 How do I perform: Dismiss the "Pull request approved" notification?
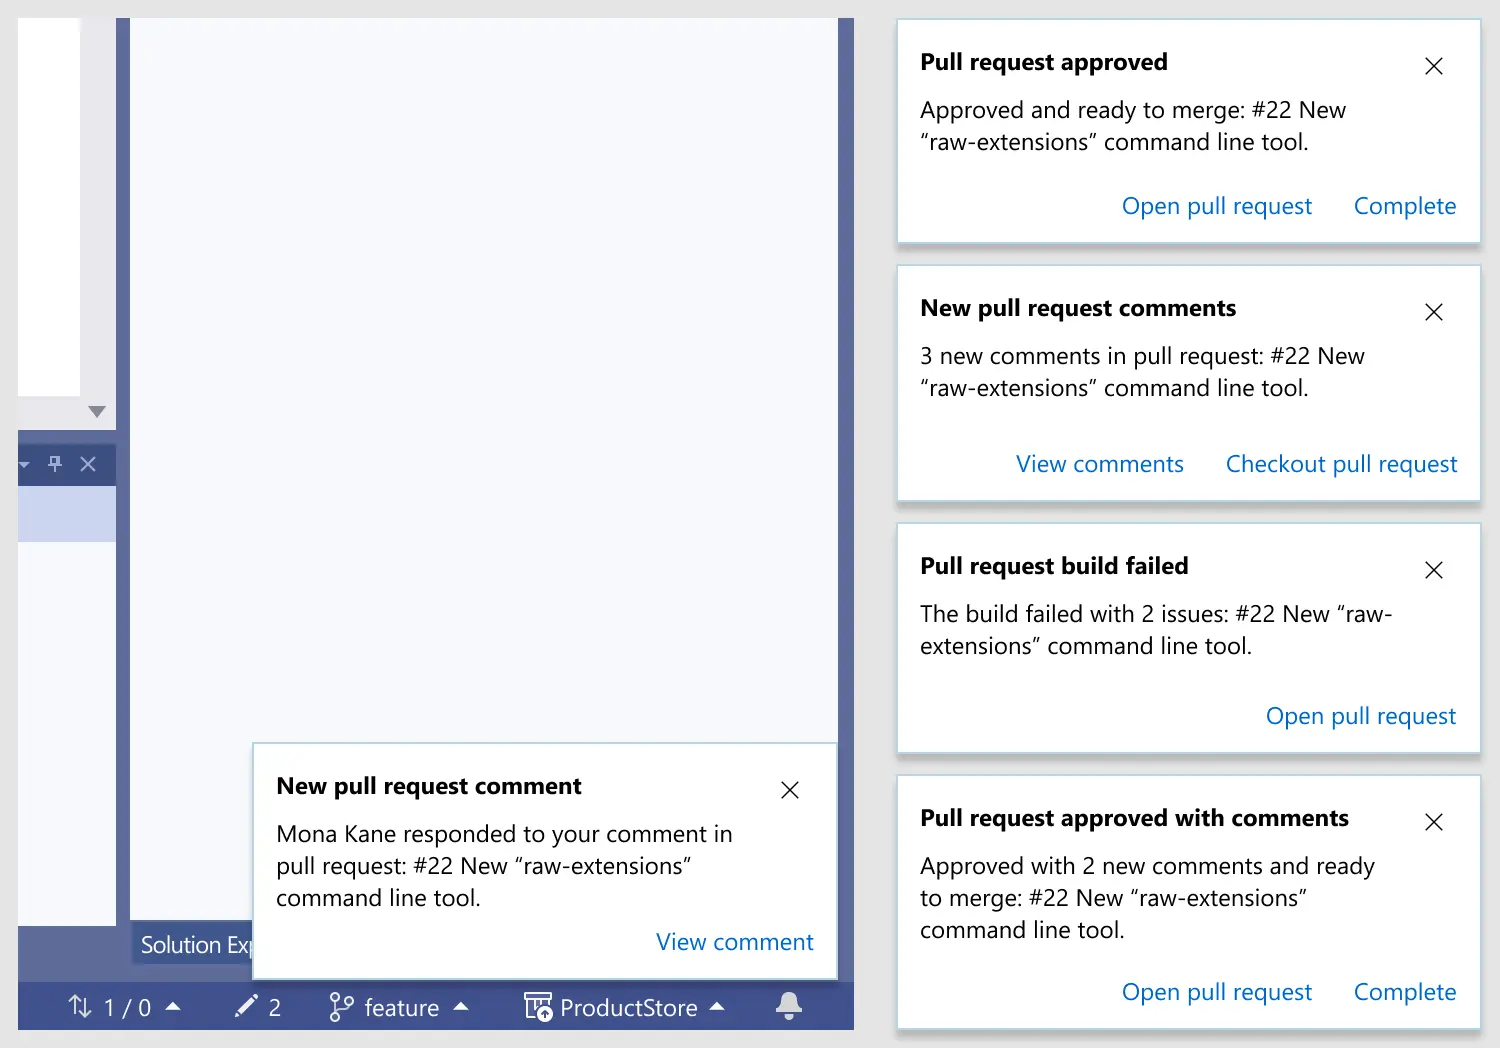1433,66
